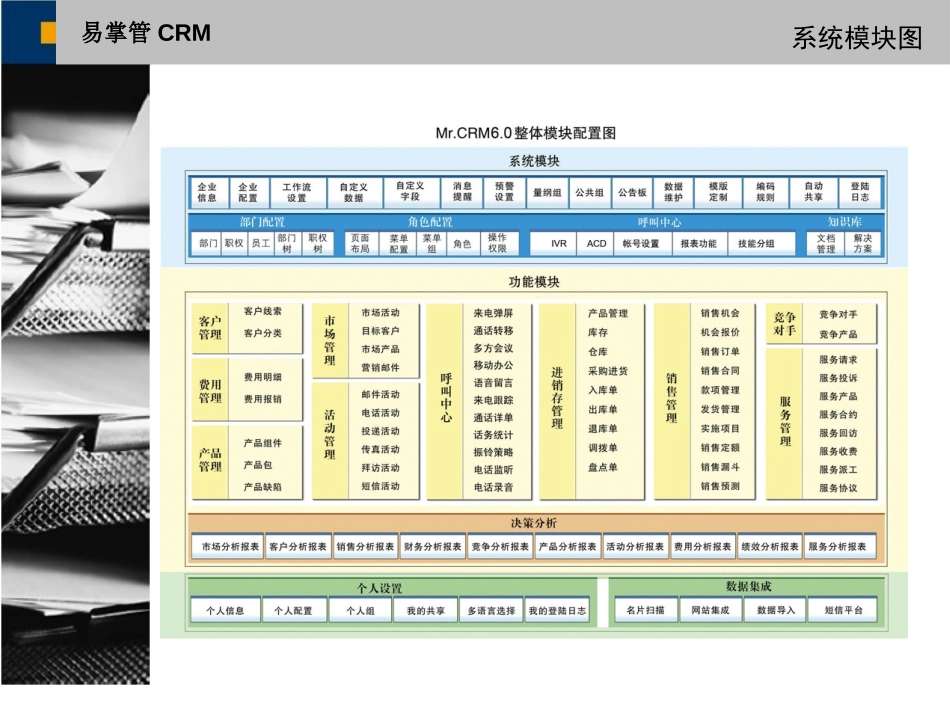
Task: Select the 模版定制 box
Action: pyautogui.click(x=719, y=193)
